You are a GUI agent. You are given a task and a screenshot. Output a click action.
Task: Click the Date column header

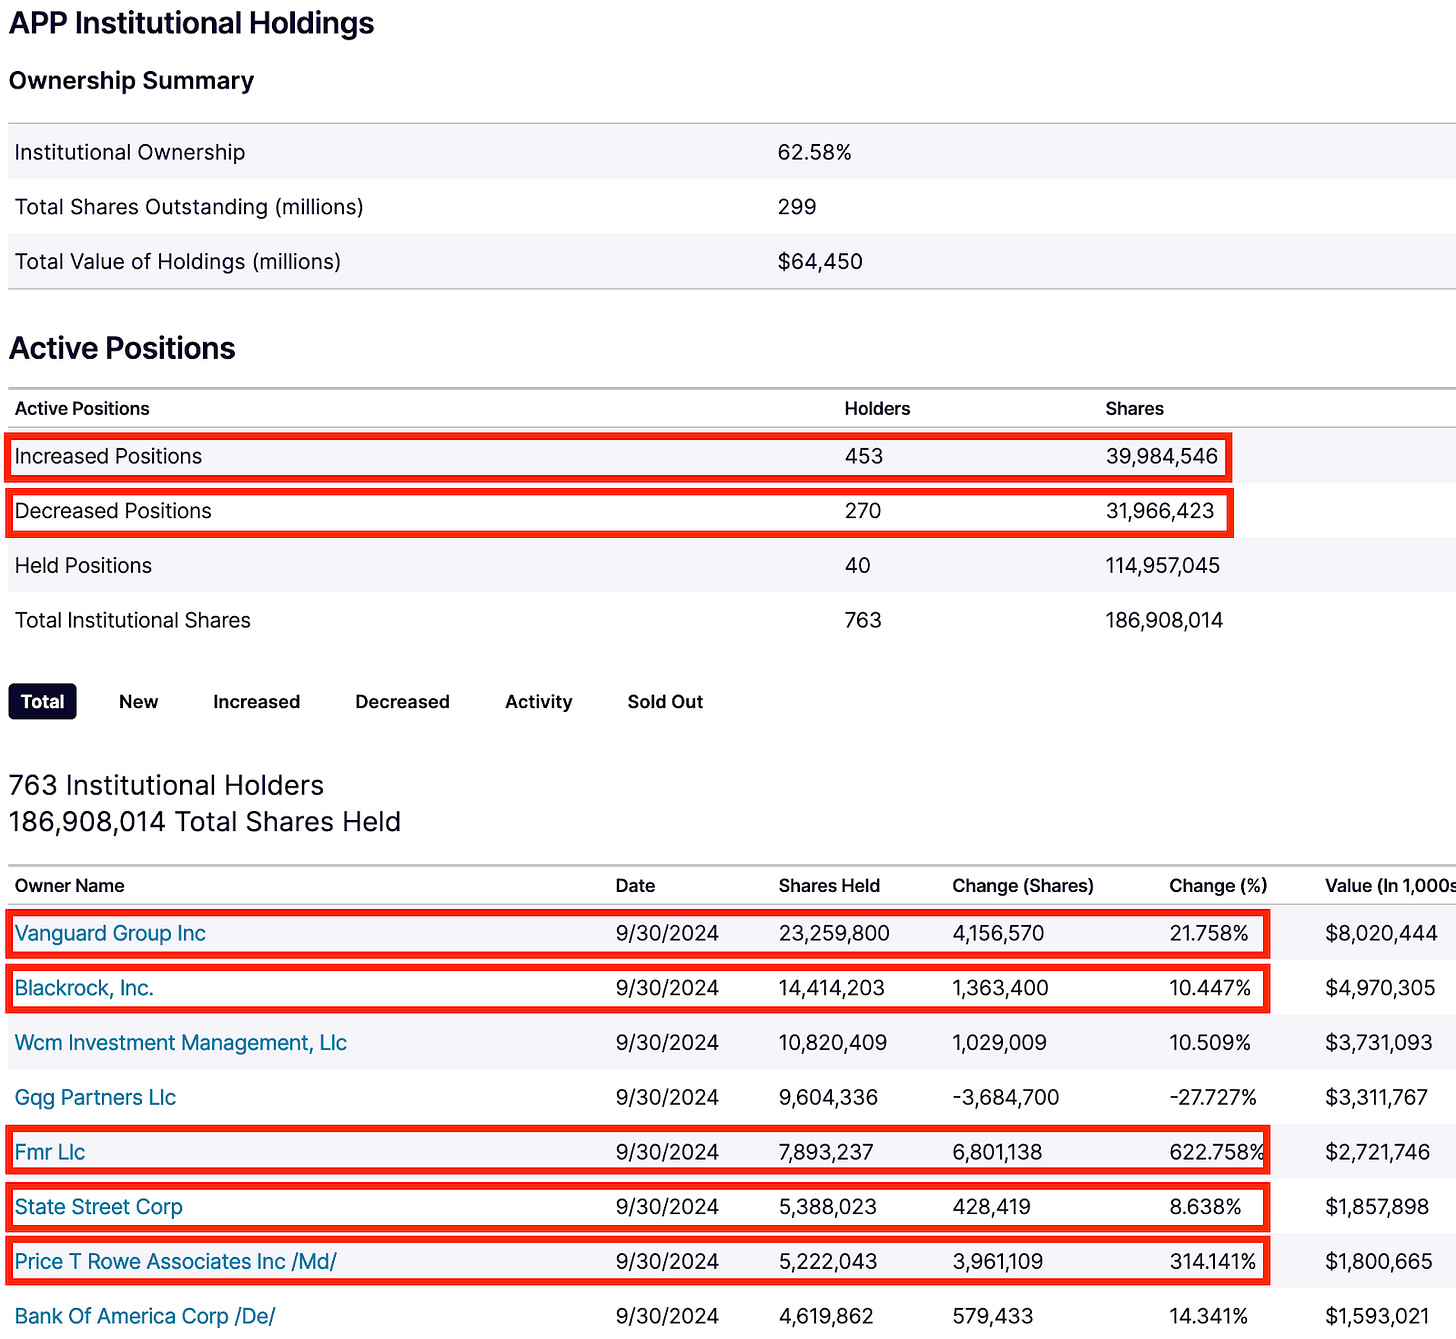click(x=635, y=885)
